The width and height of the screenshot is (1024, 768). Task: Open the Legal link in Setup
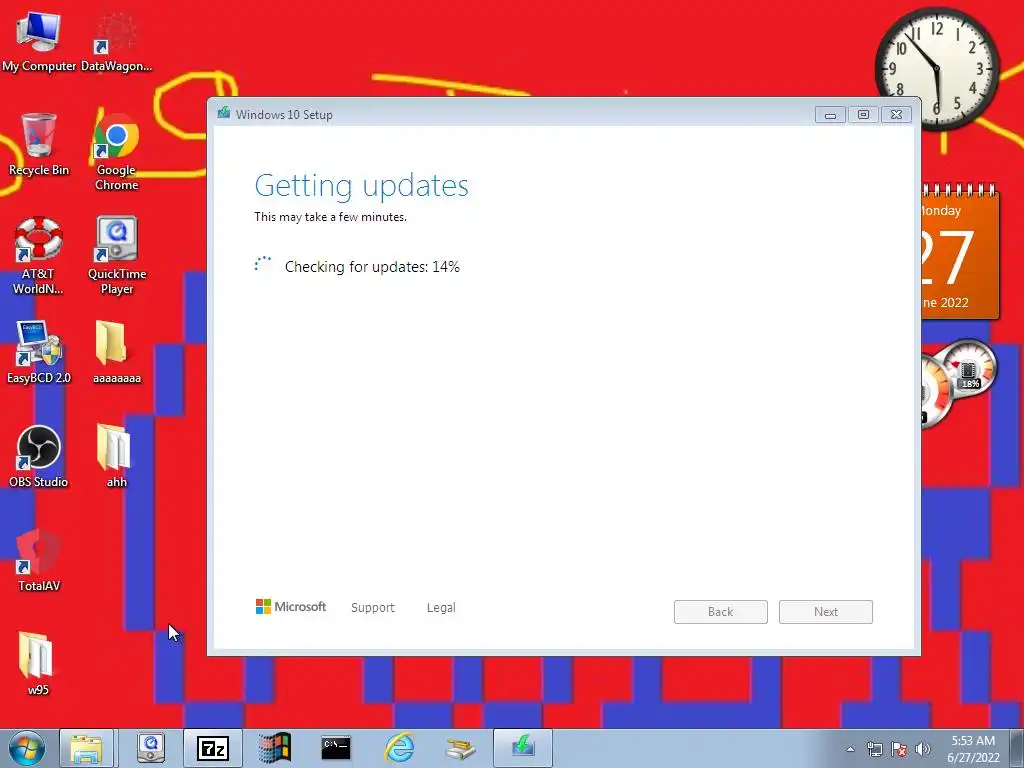[441, 607]
